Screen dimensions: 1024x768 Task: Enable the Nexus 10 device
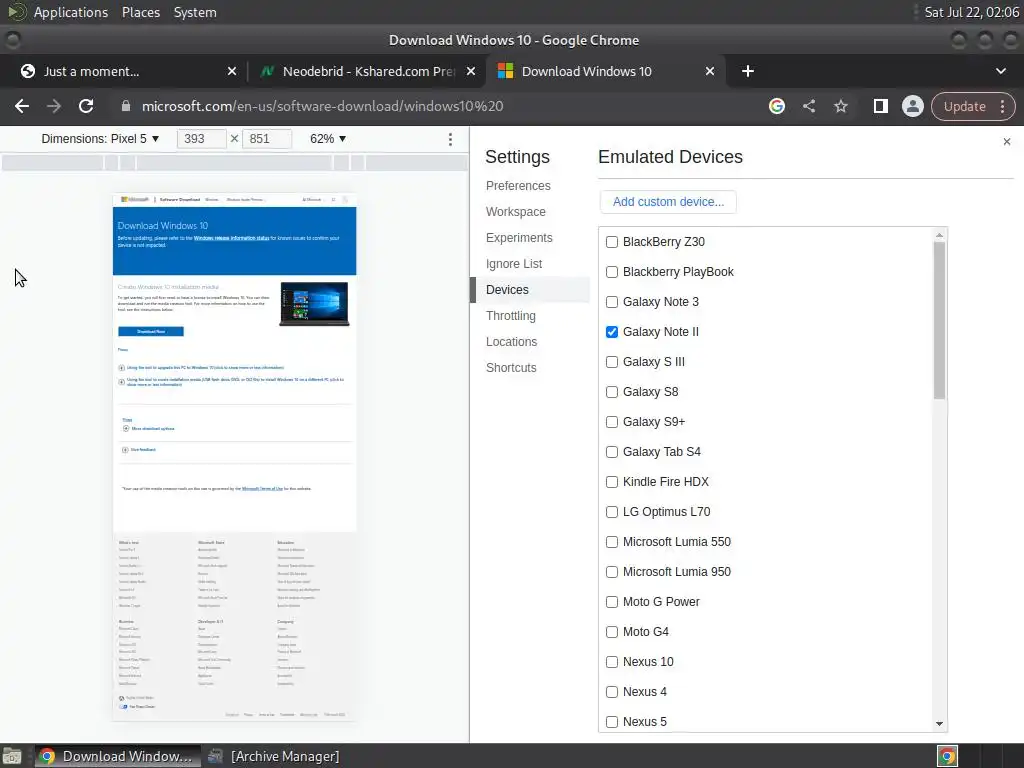coord(612,663)
